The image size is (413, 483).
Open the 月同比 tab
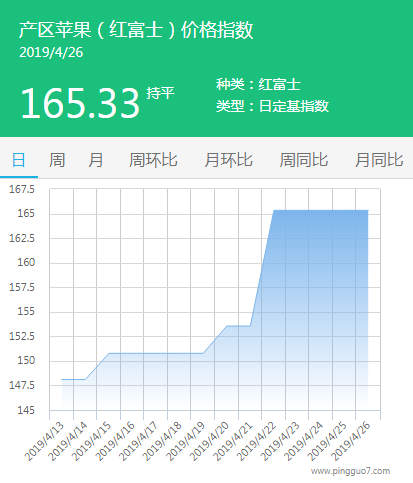[x=379, y=160]
